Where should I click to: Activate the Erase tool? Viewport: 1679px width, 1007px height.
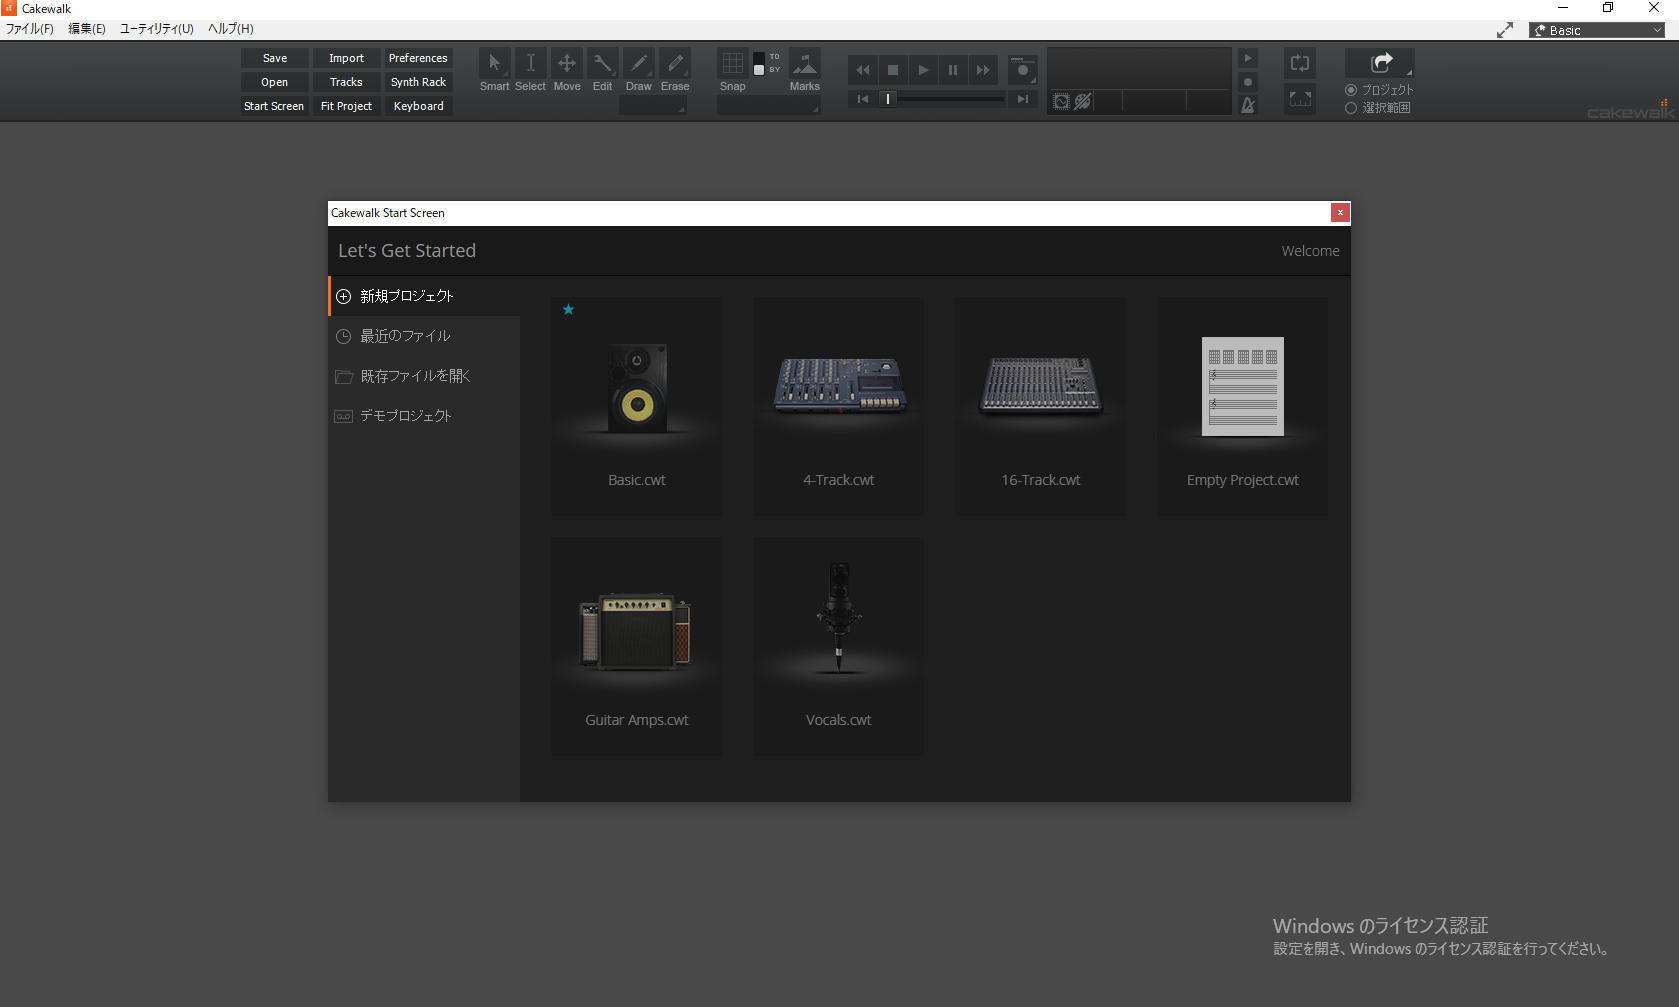675,63
